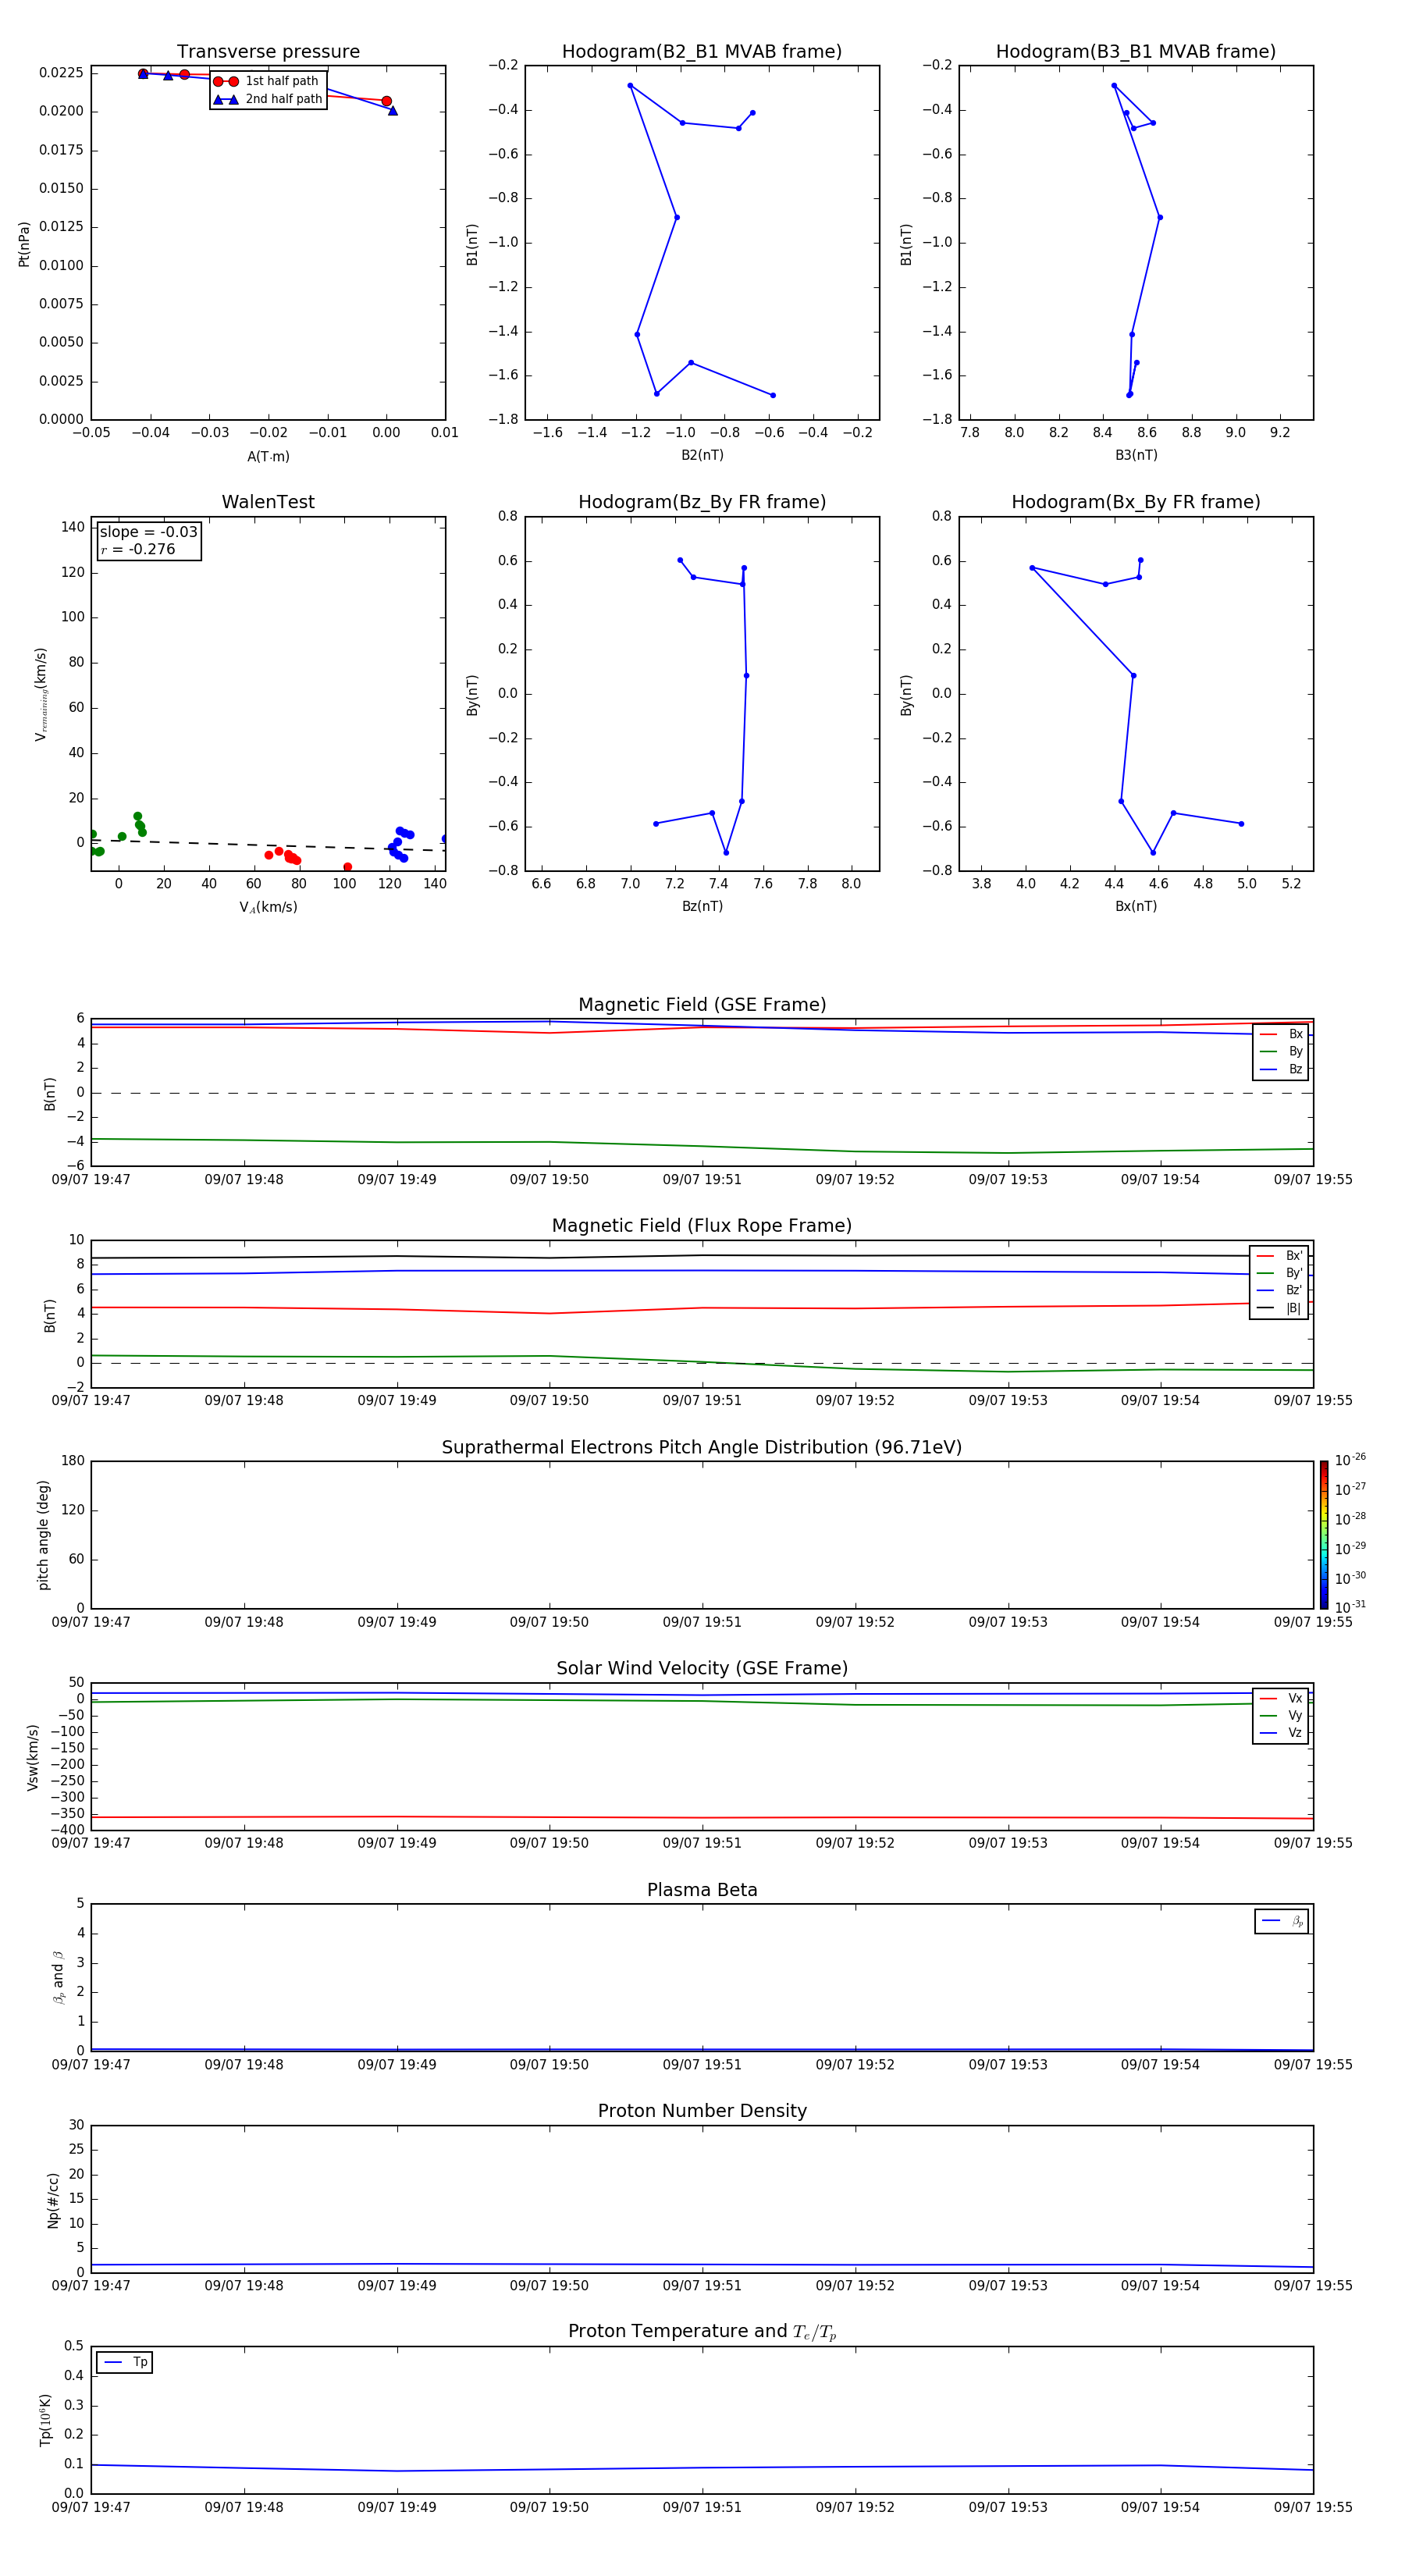The height and width of the screenshot is (2576, 1405).
Task: Click the 'A(T·m)' x-axis label
Action: pyautogui.click(x=268, y=457)
